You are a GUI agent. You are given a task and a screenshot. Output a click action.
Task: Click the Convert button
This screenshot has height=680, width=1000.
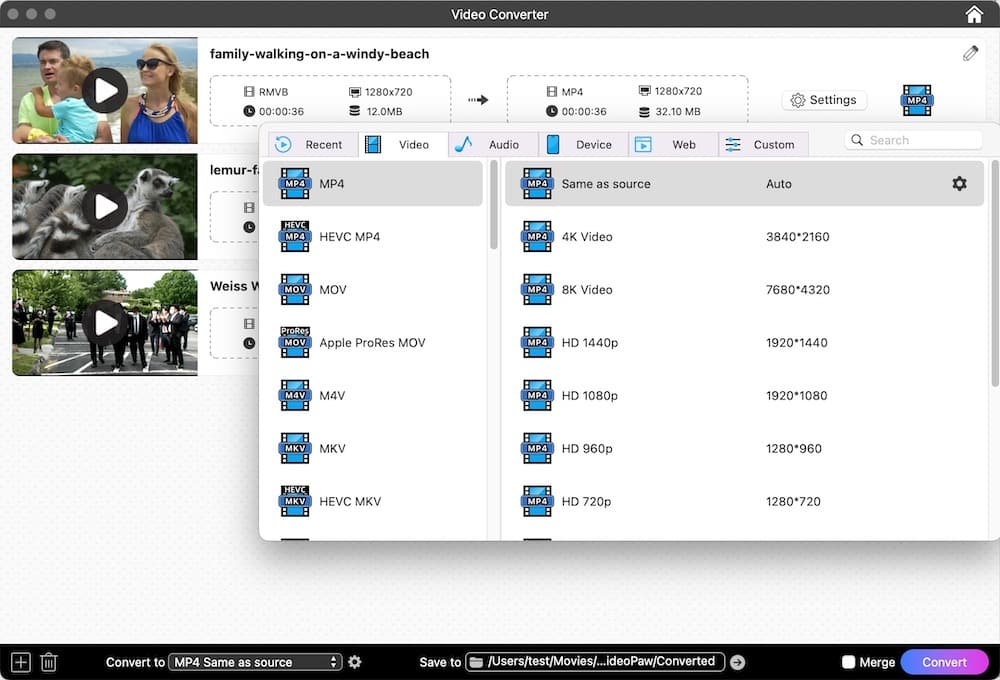(944, 662)
